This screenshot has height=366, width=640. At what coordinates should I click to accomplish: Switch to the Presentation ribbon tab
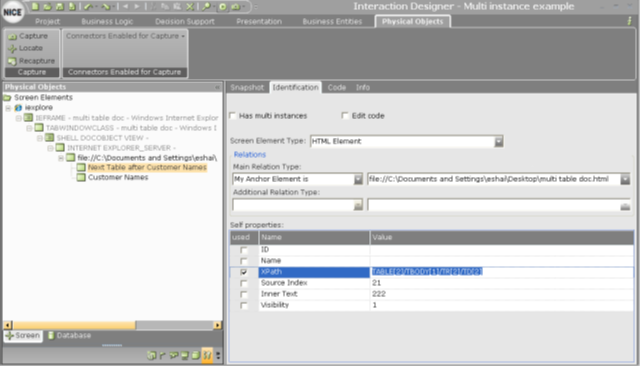pyautogui.click(x=259, y=22)
